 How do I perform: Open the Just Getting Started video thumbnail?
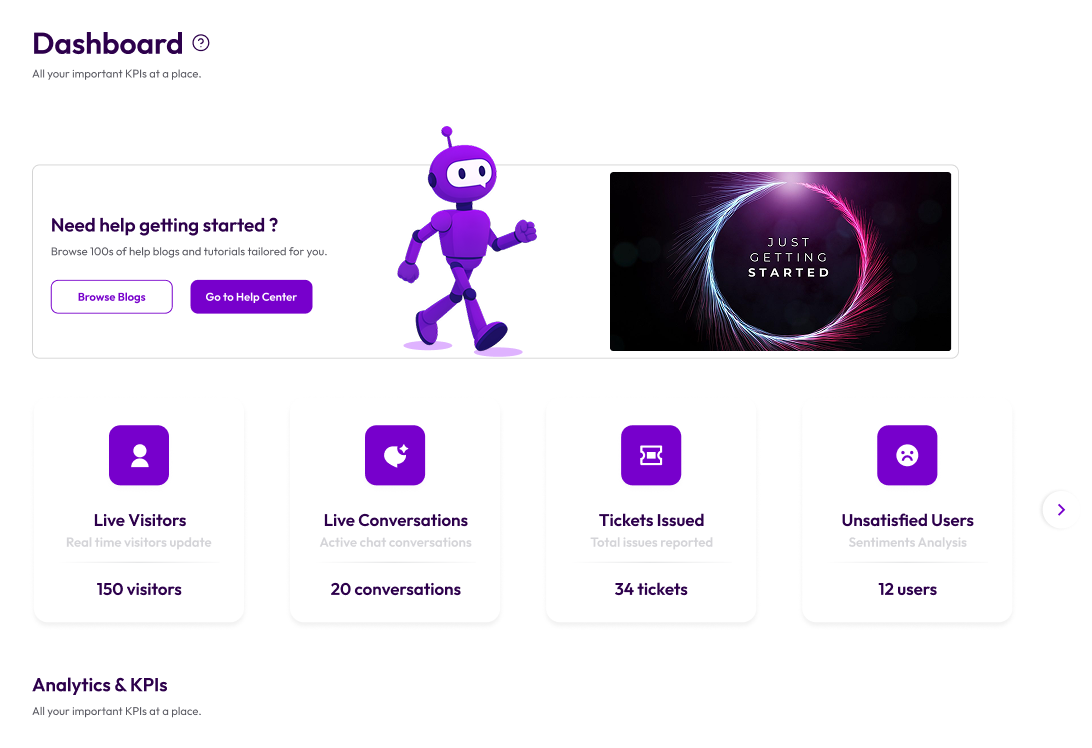pyautogui.click(x=780, y=261)
